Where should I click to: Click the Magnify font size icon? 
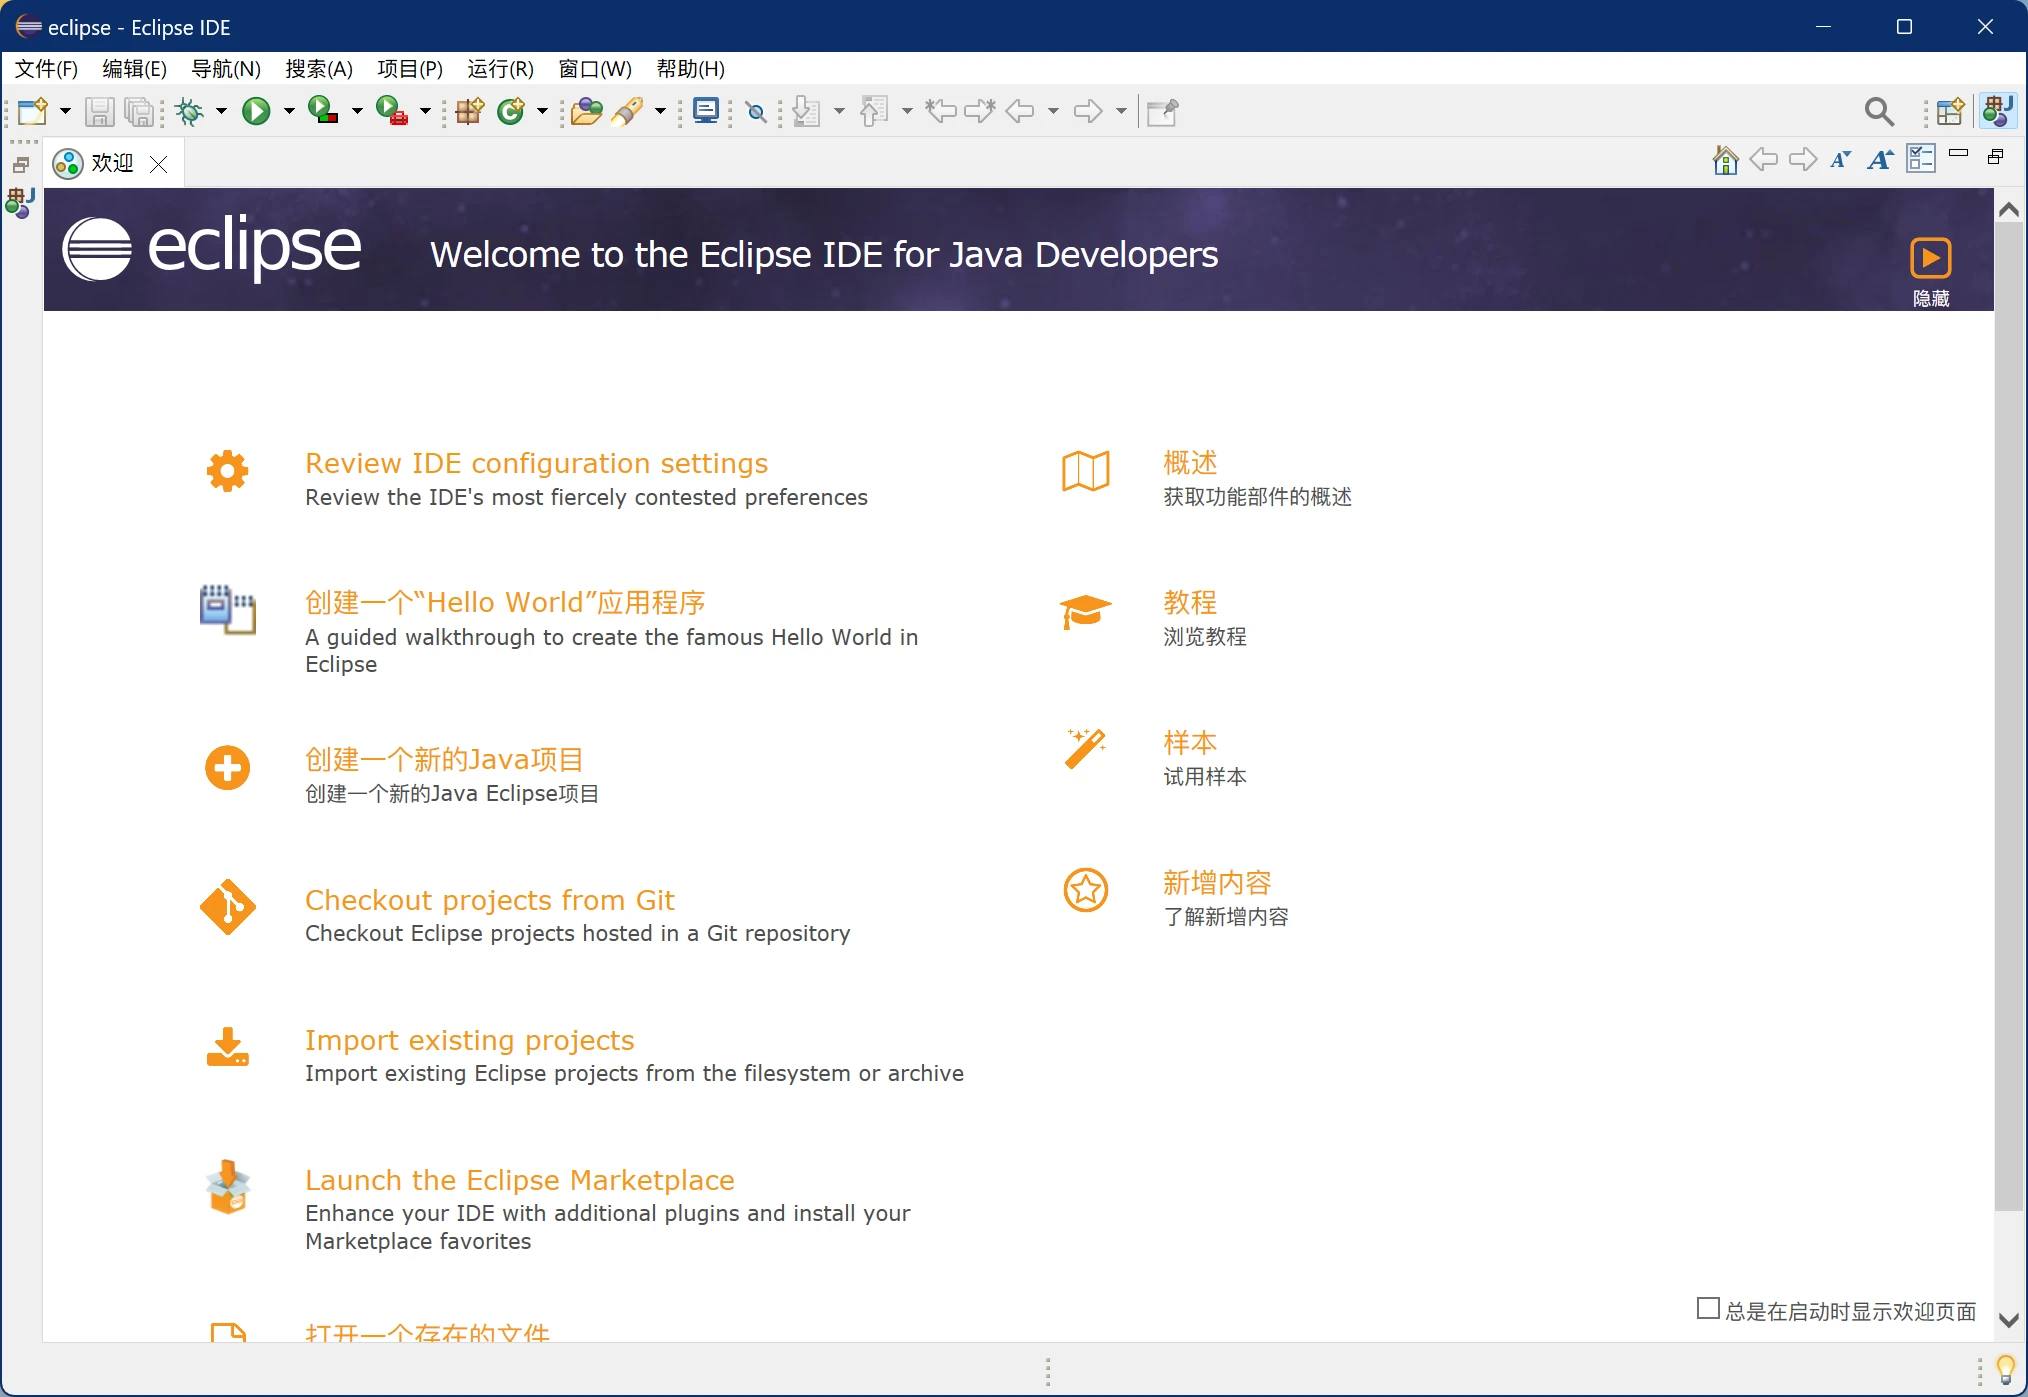[1880, 160]
